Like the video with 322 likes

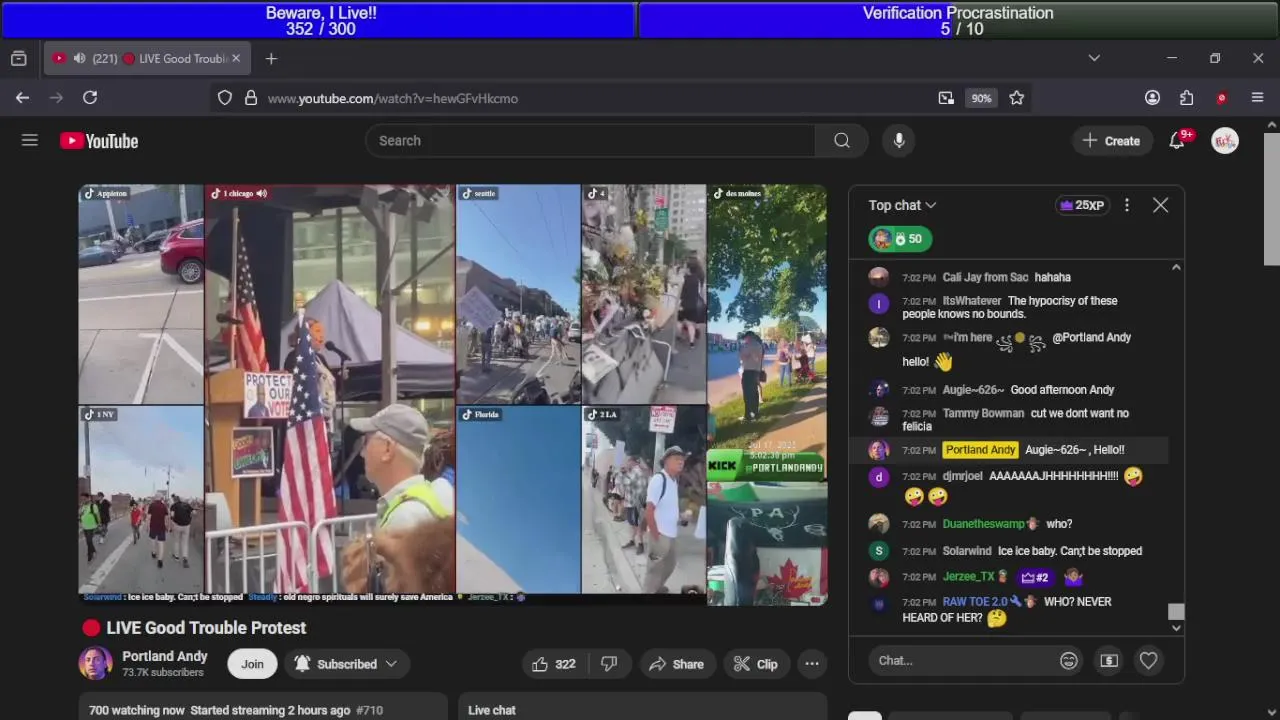553,664
